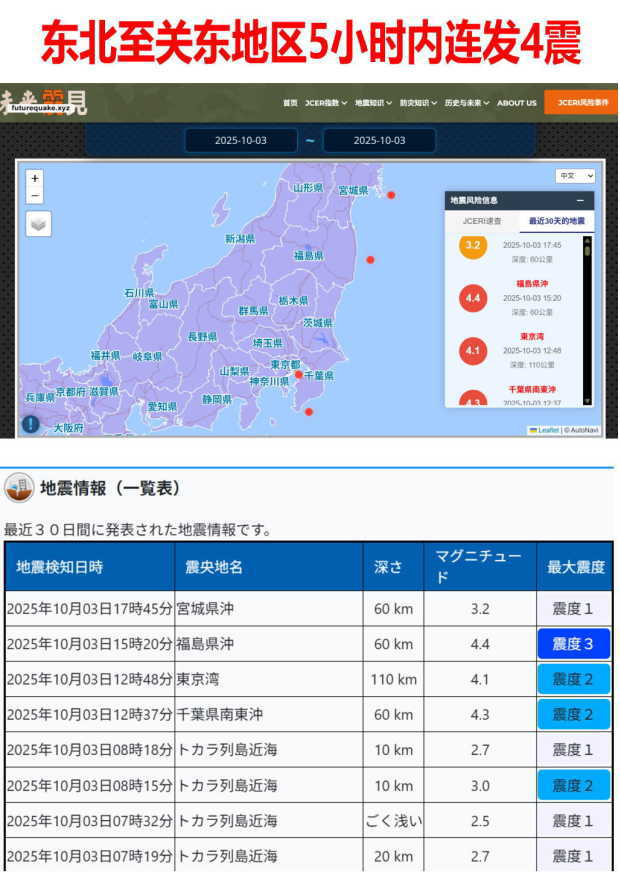620x880 pixels.
Task: Click the map zoom out (−) button
Action: tap(35, 196)
